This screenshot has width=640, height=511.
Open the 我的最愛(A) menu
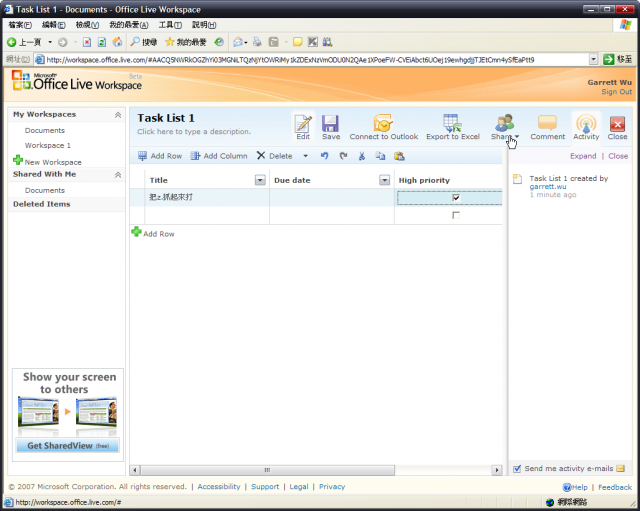[x=129, y=25]
